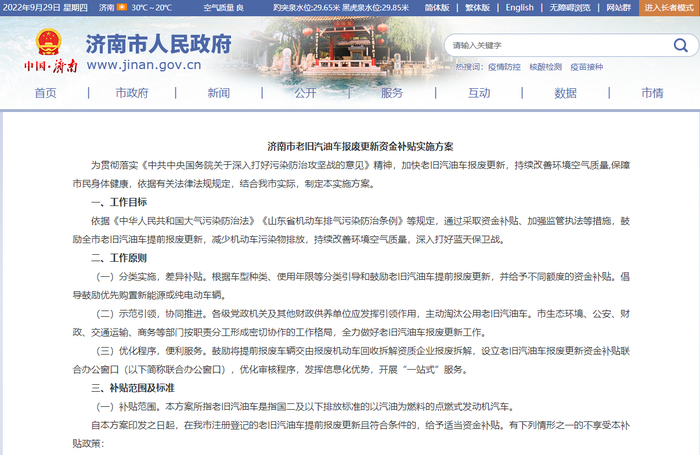Open the 新闻 navigation tab

tap(219, 93)
